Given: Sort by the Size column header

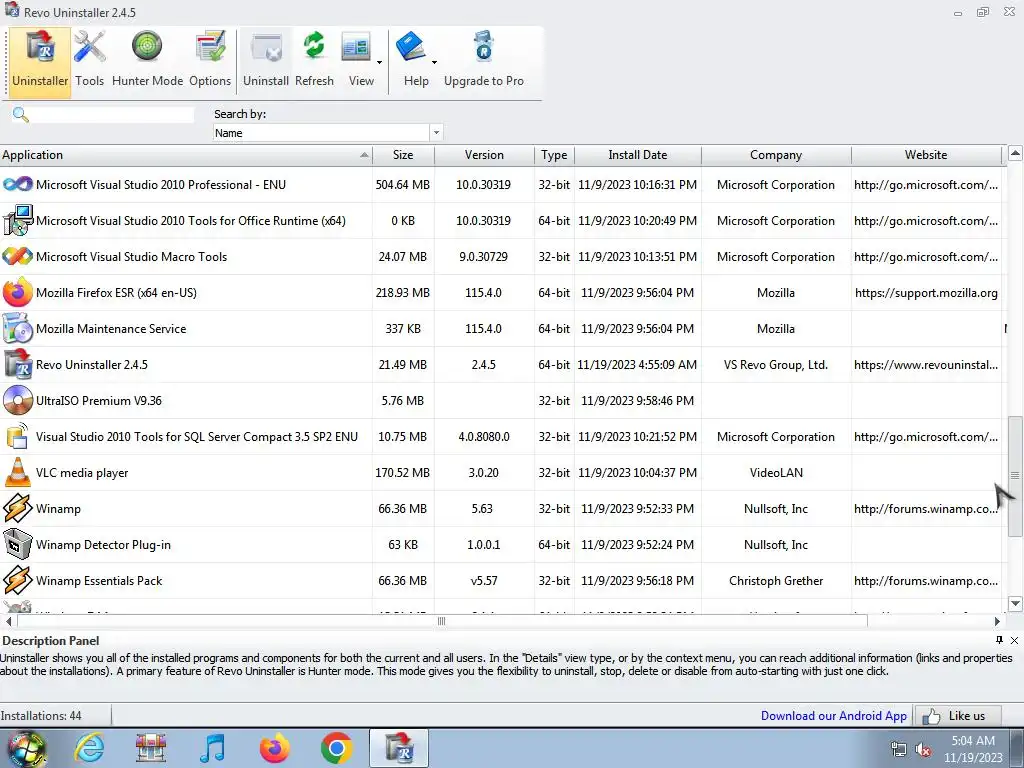Looking at the screenshot, I should pyautogui.click(x=403, y=155).
